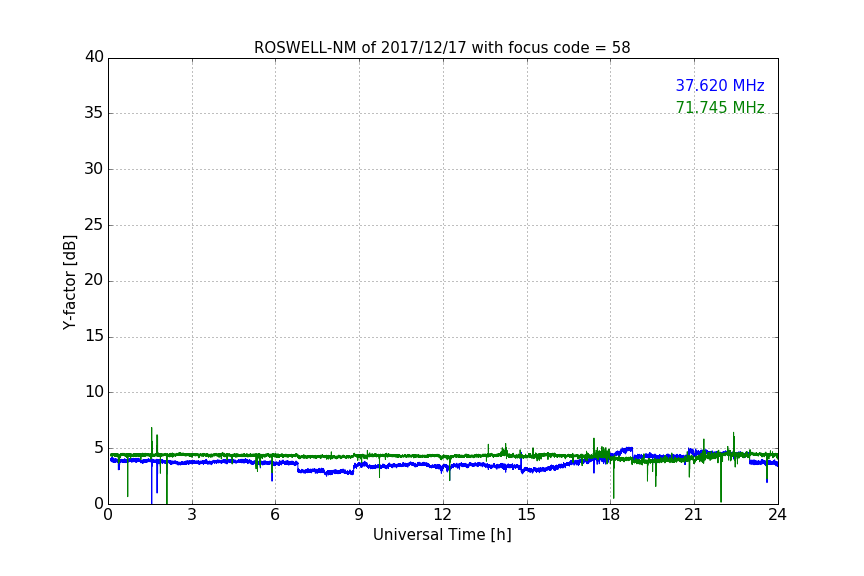Select the blue 37.620 MHz legend label
Image resolution: width=864 pixels, height=576 pixels.
click(x=720, y=86)
